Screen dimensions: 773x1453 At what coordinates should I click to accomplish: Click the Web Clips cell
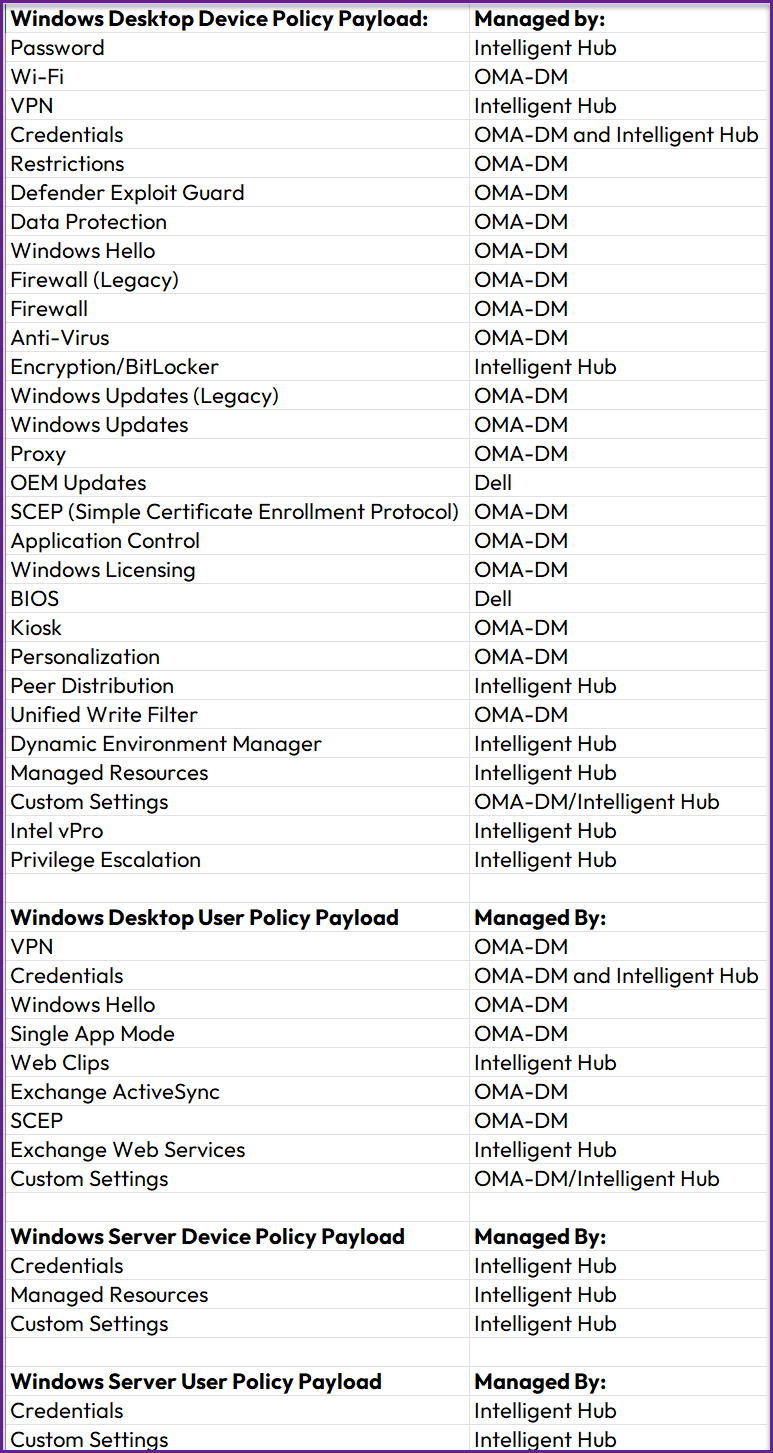60,1063
